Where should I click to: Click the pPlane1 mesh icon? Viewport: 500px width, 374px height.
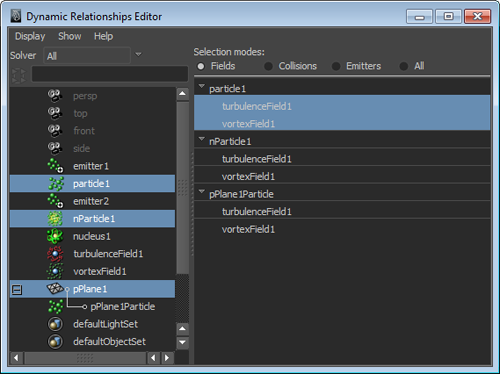click(55, 289)
